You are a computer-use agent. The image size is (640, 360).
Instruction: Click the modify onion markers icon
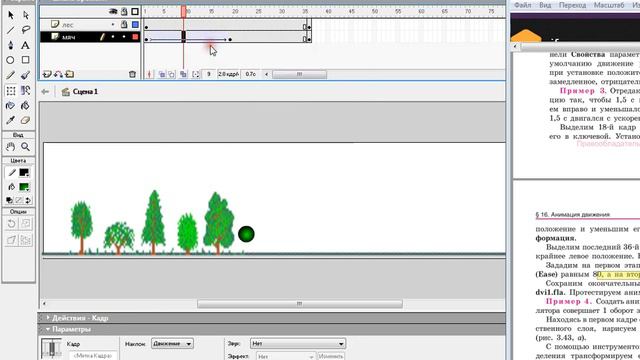point(196,74)
